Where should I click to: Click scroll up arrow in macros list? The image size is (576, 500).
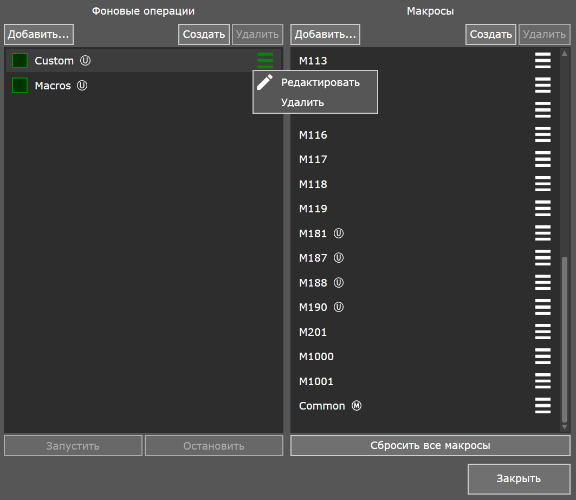pyautogui.click(x=565, y=54)
